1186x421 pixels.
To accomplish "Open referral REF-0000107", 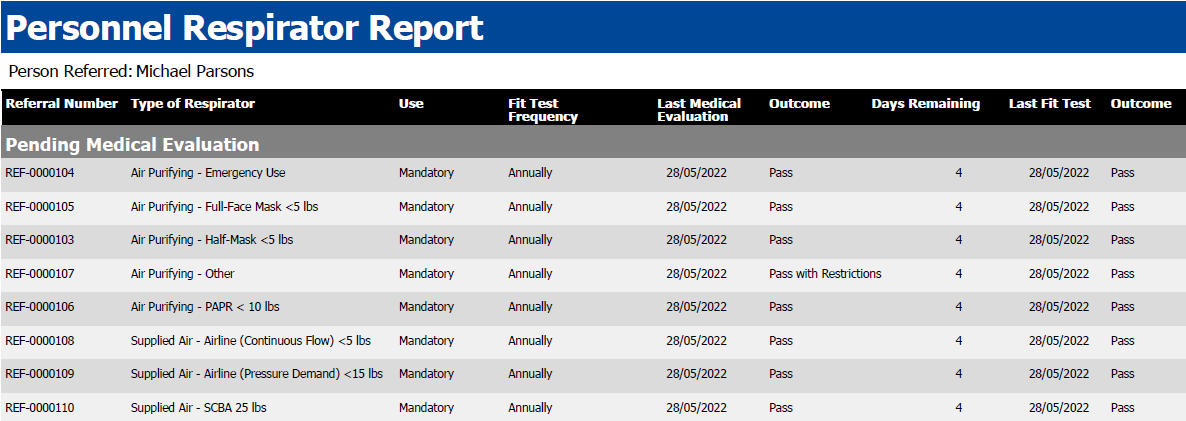I will click(40, 274).
